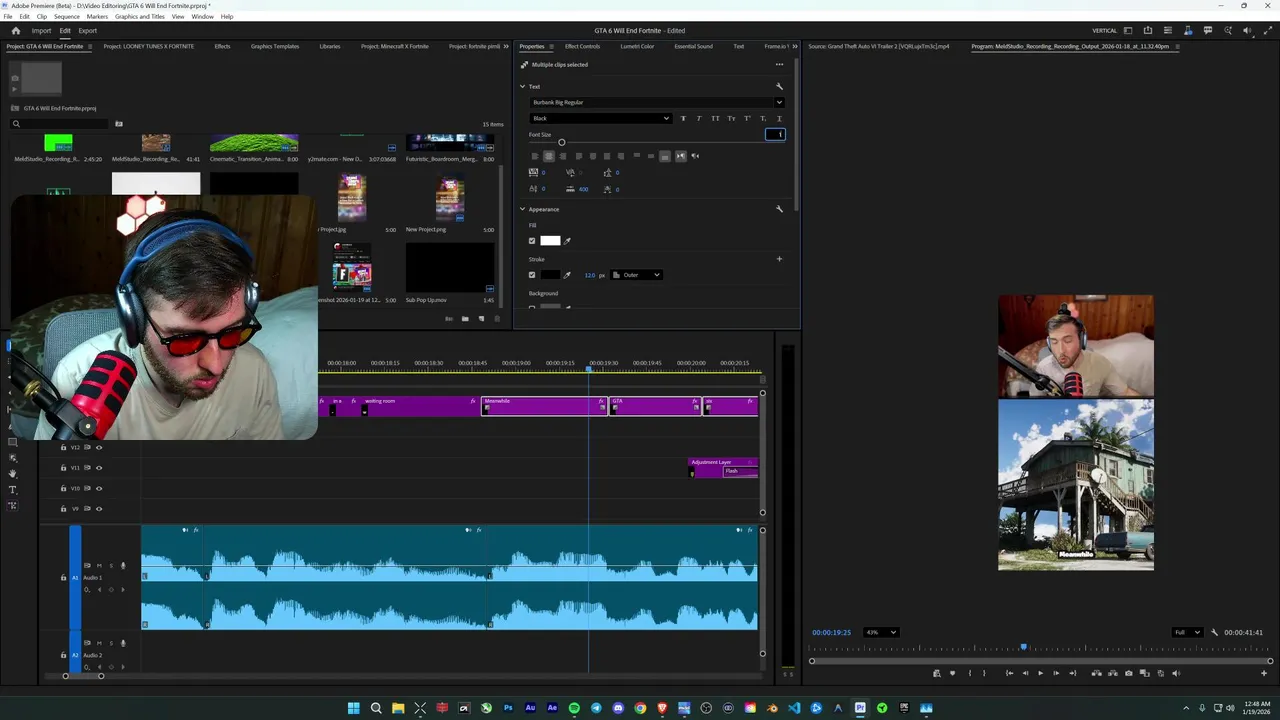Viewport: 1280px width, 720px height.
Task: Open Windows Start button on taskbar
Action: pos(353,708)
